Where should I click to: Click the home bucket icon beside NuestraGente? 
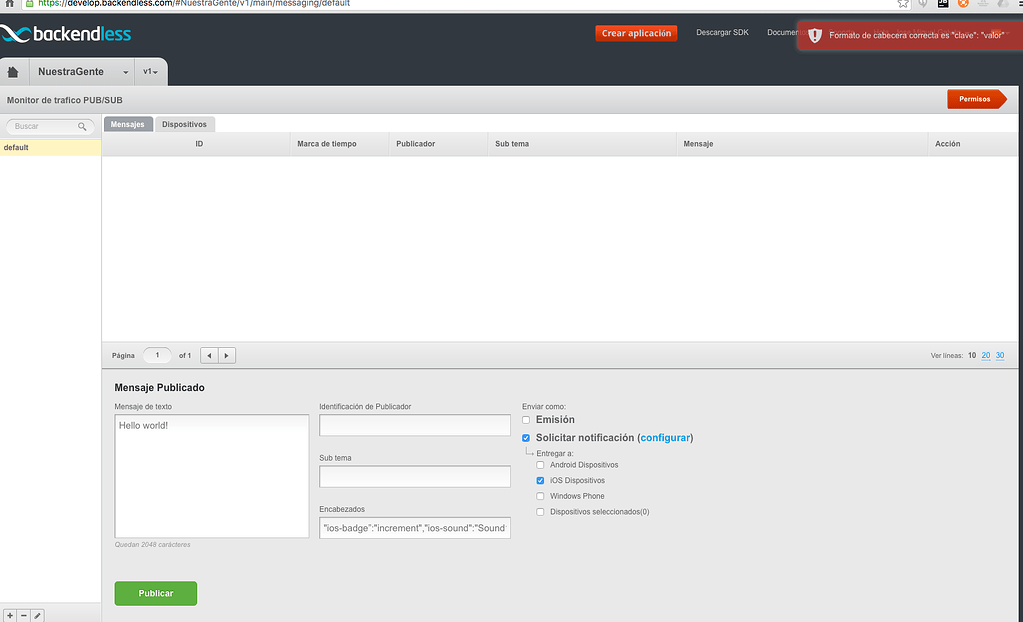point(13,71)
